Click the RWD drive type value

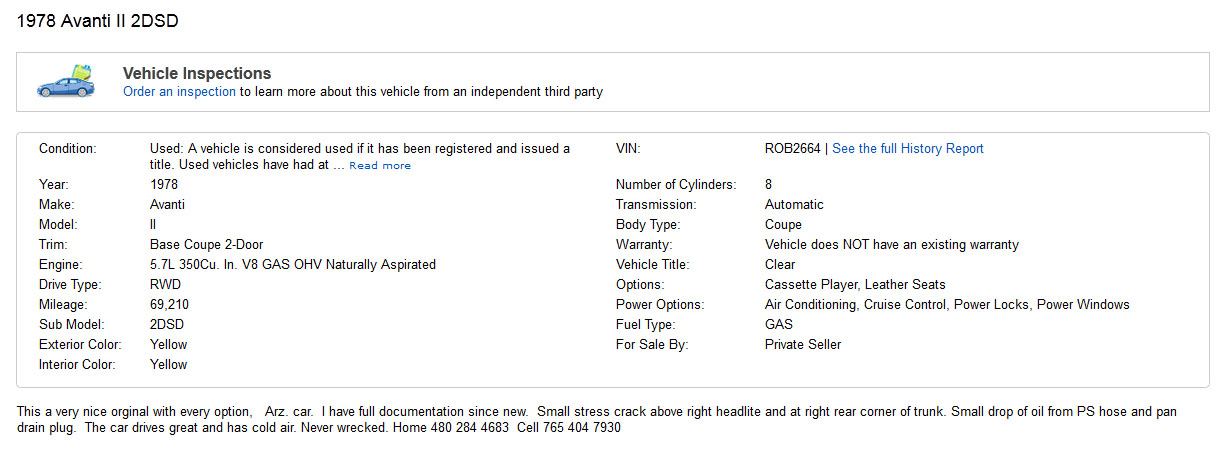(x=165, y=285)
